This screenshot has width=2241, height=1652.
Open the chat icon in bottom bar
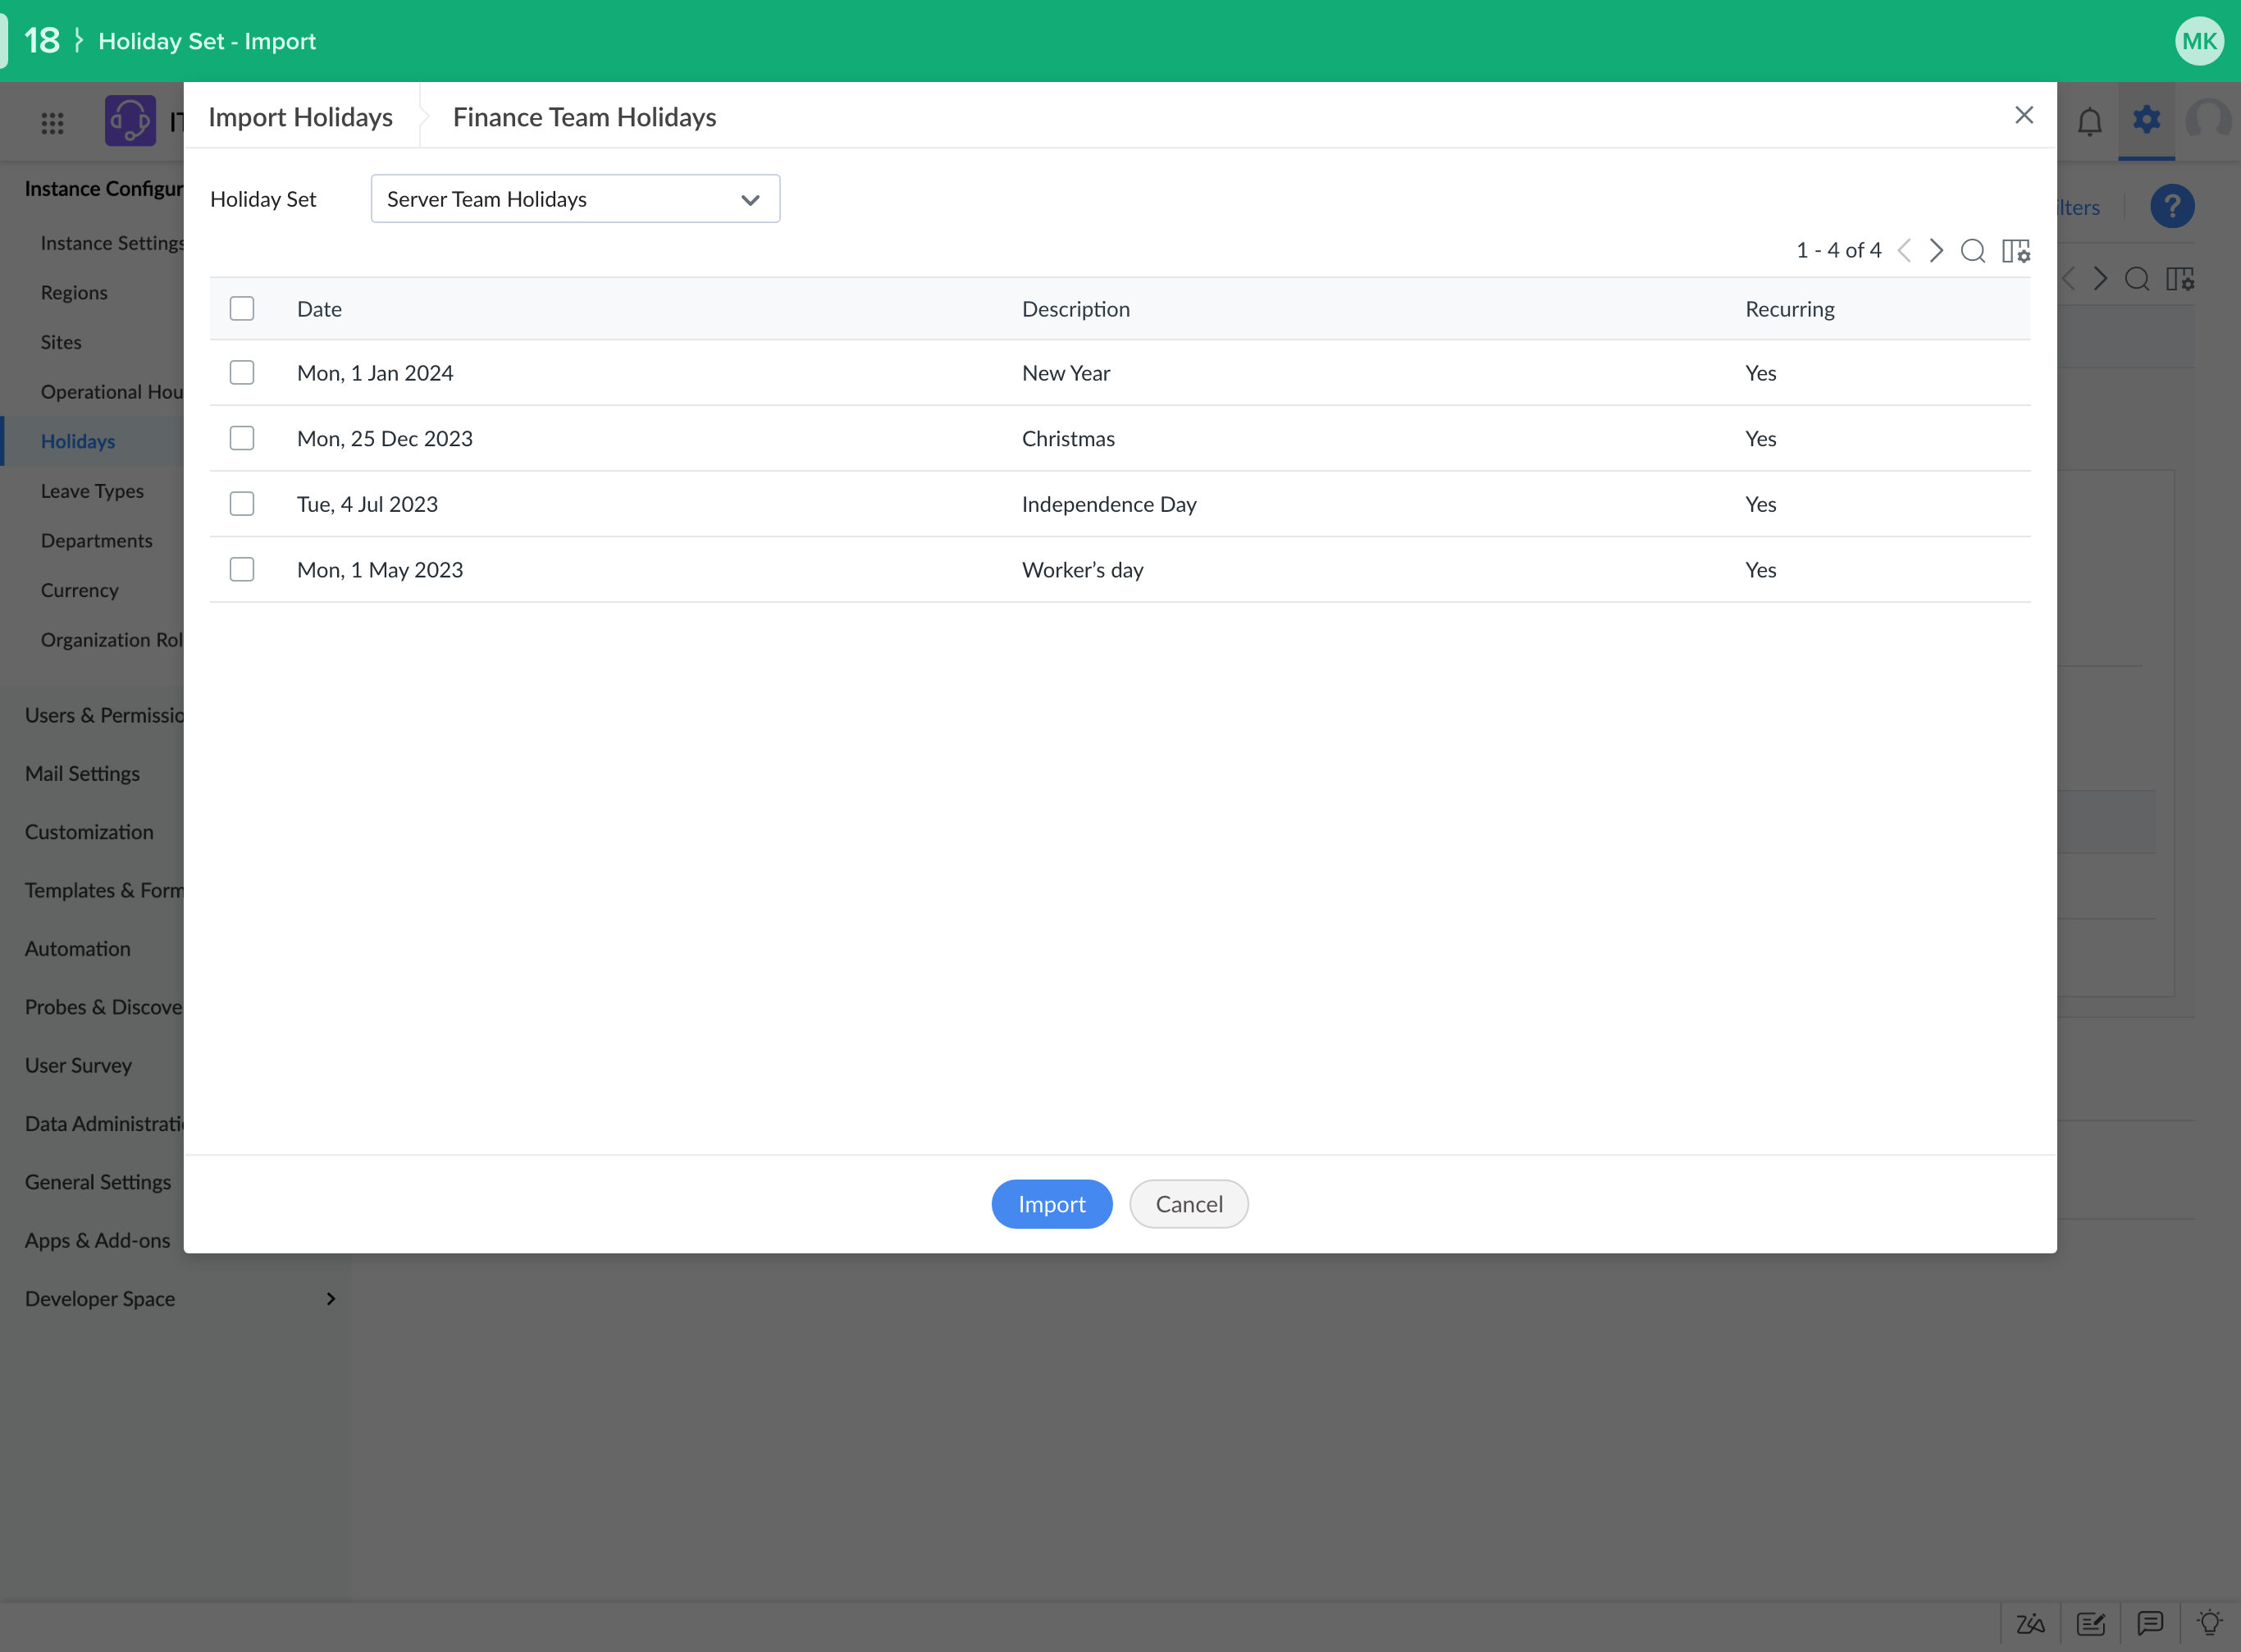2150,1623
